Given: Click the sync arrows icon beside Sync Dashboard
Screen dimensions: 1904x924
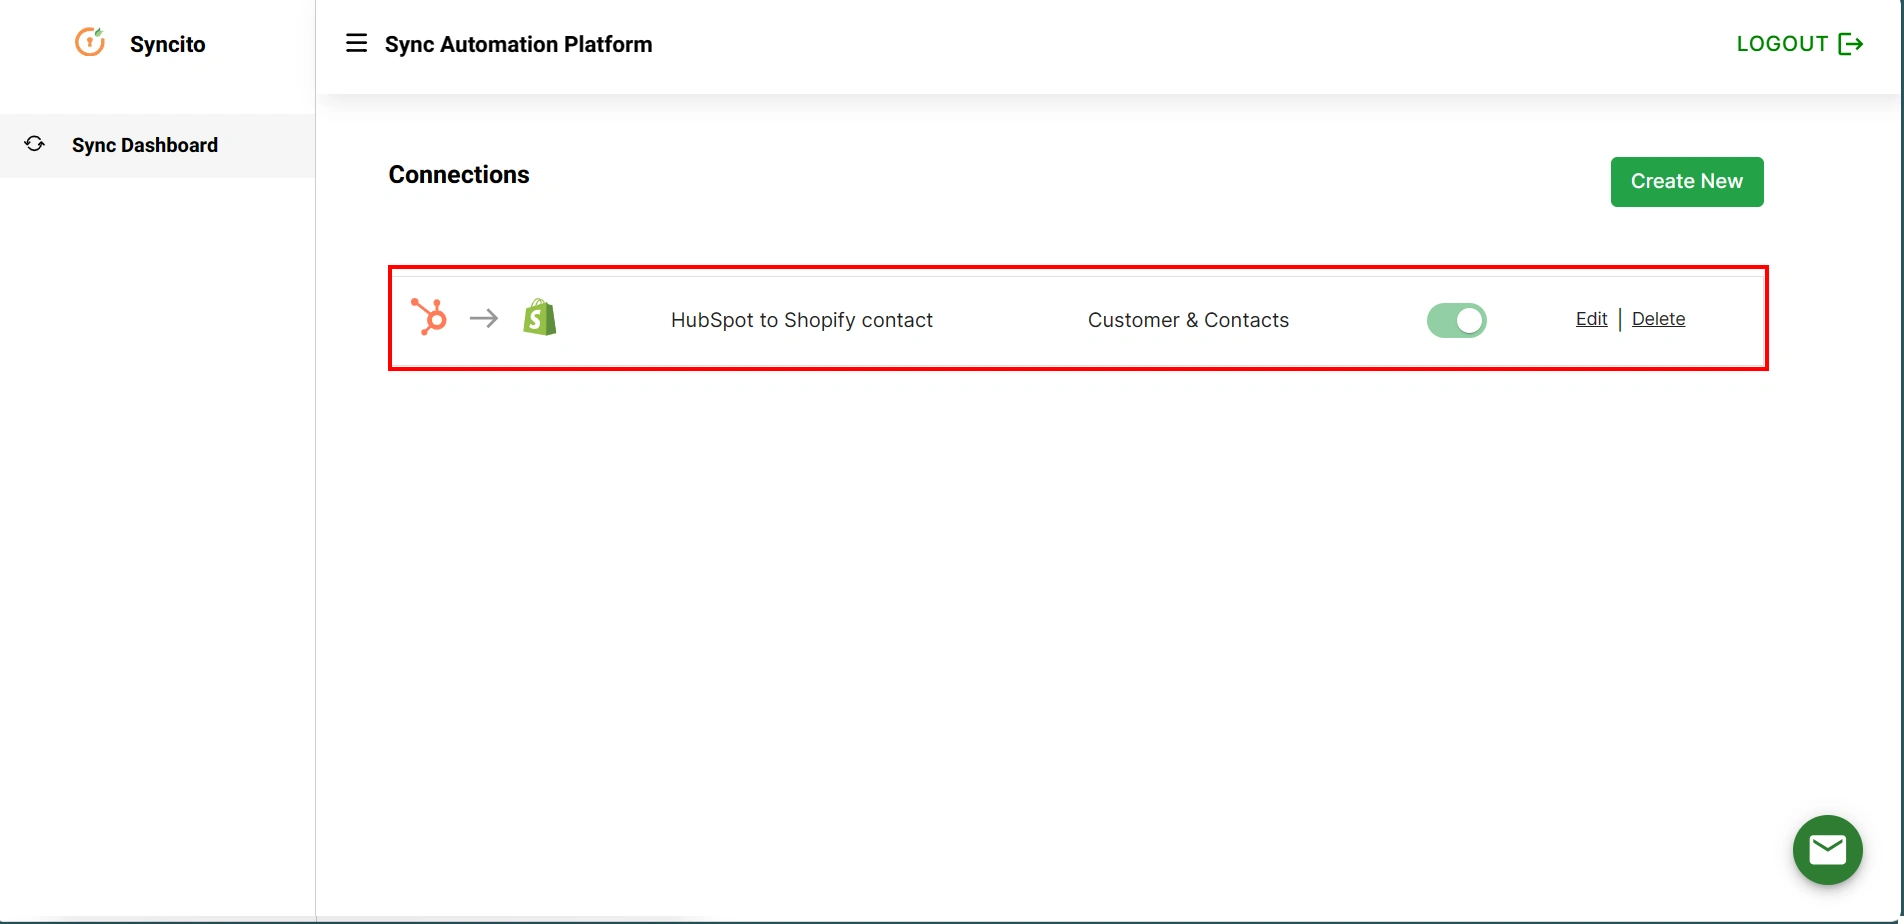Looking at the screenshot, I should (x=33, y=144).
